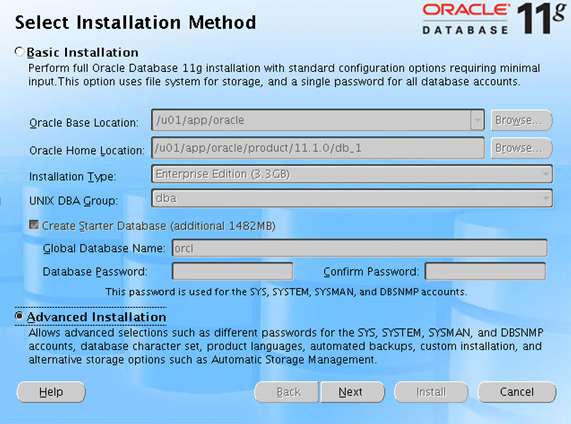Click the Advanced Installation label text
The height and width of the screenshot is (424, 571).
coord(97,317)
